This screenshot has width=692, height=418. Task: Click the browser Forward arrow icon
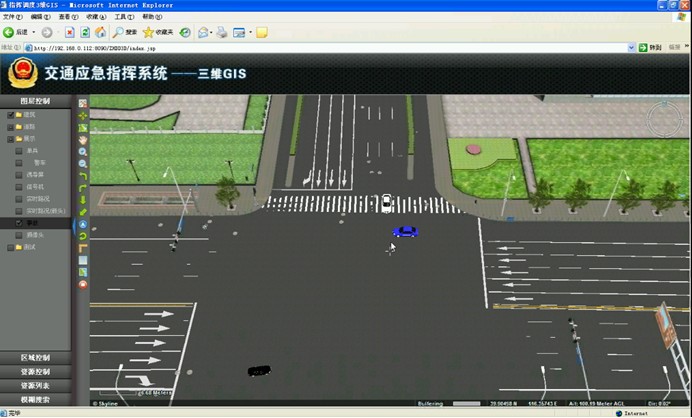47,32
